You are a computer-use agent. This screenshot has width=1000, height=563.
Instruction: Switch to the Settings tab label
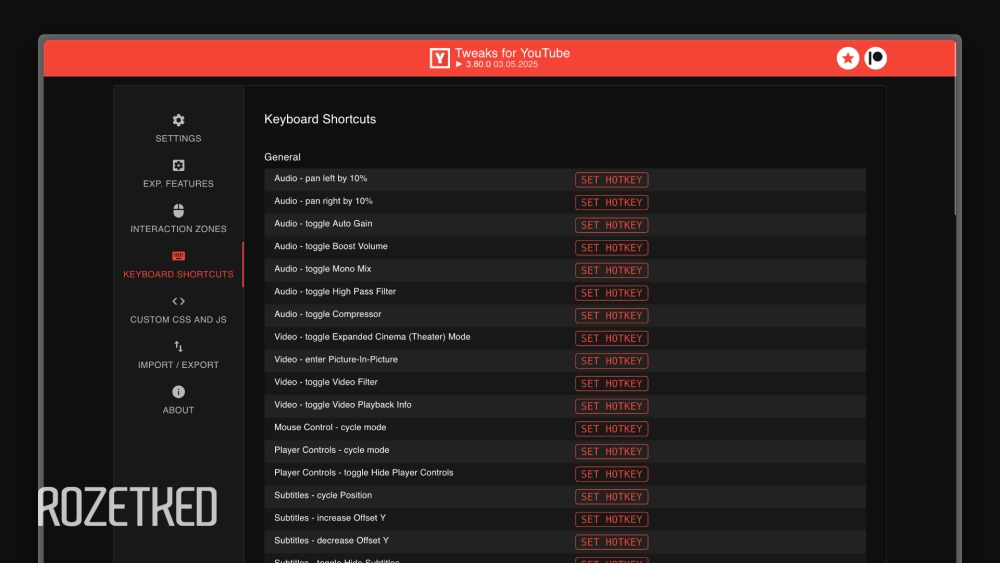pos(178,138)
